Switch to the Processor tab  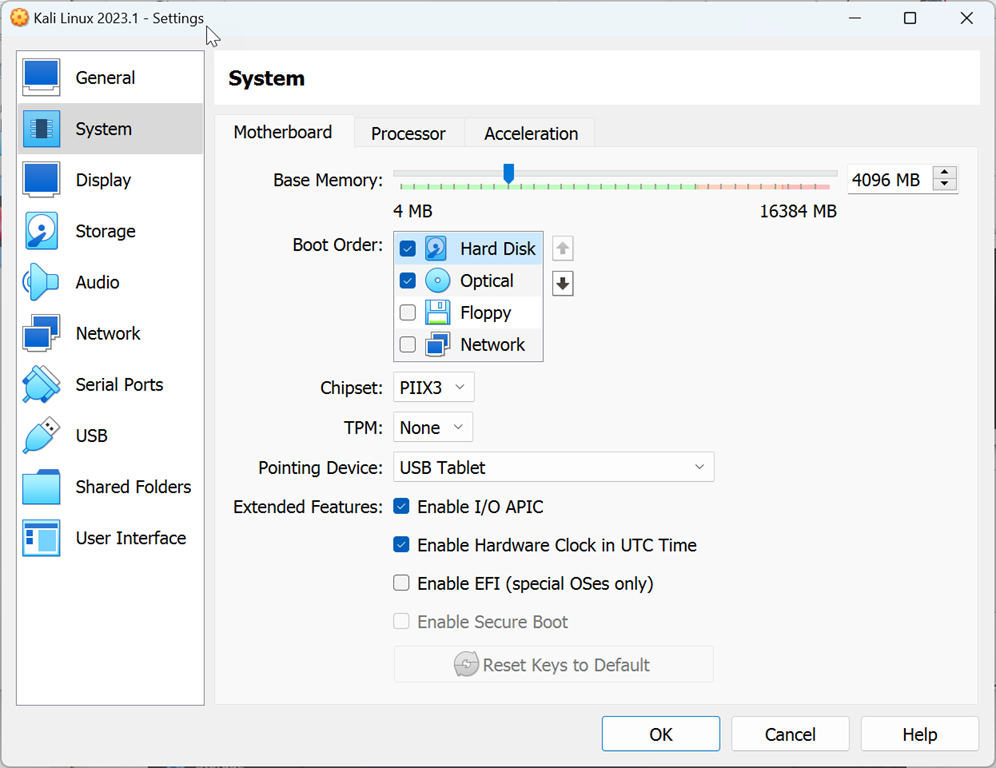tap(408, 133)
